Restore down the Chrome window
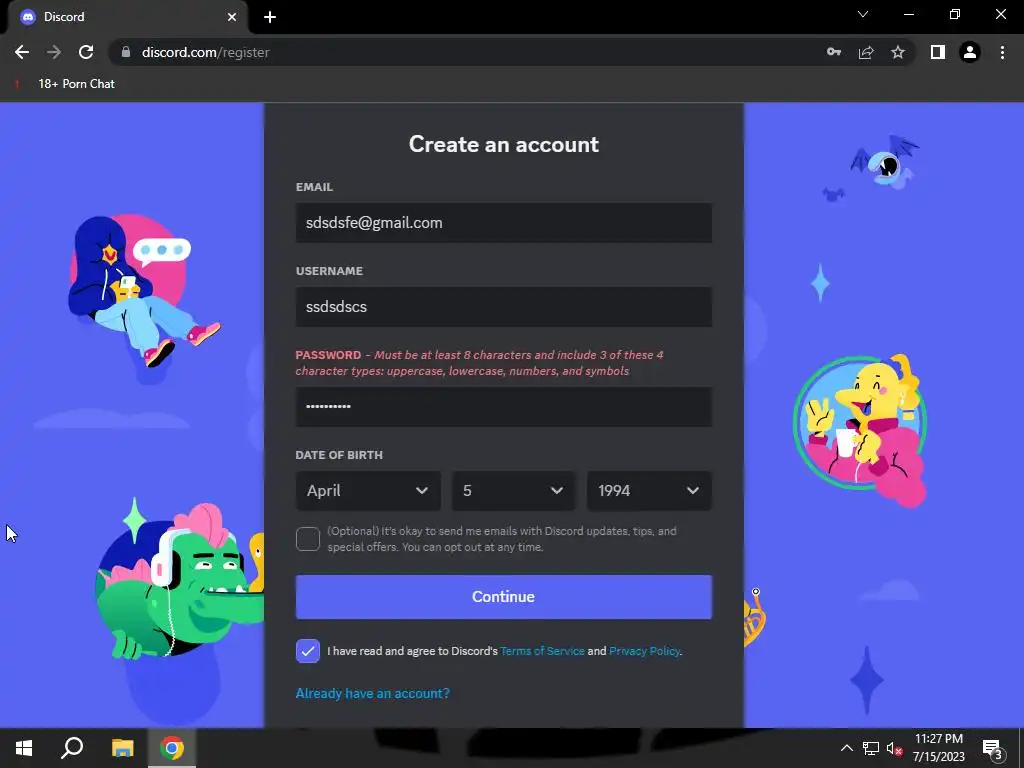The image size is (1024, 768). (x=955, y=14)
